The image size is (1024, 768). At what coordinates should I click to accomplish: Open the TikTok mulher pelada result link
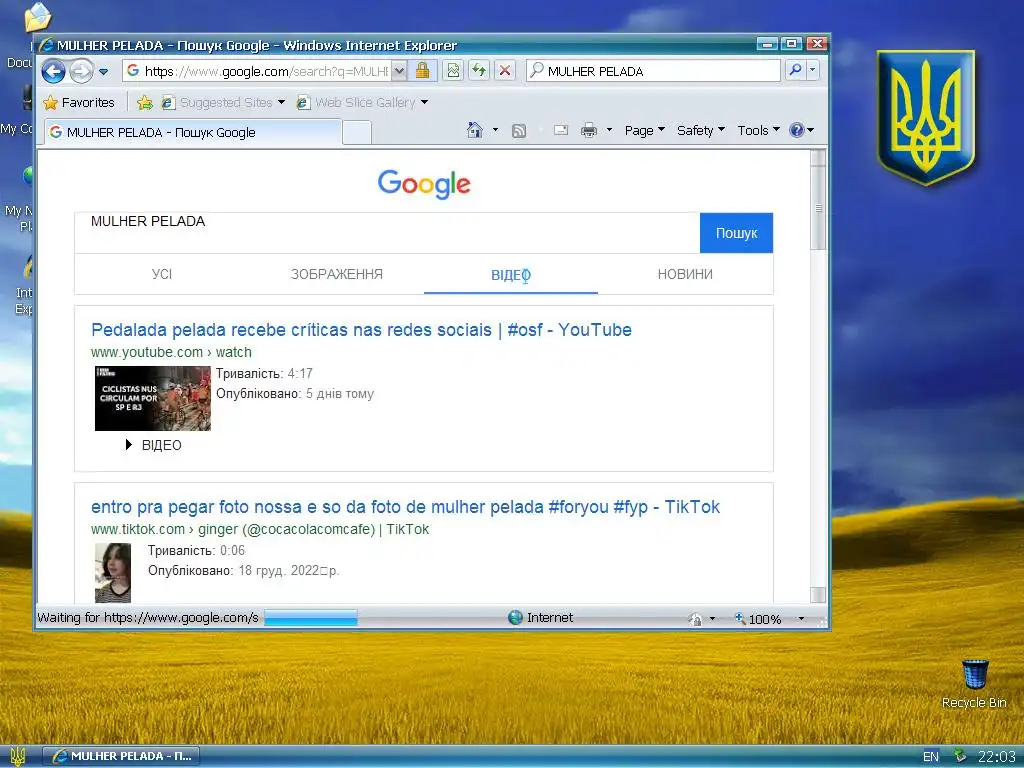pyautogui.click(x=405, y=507)
